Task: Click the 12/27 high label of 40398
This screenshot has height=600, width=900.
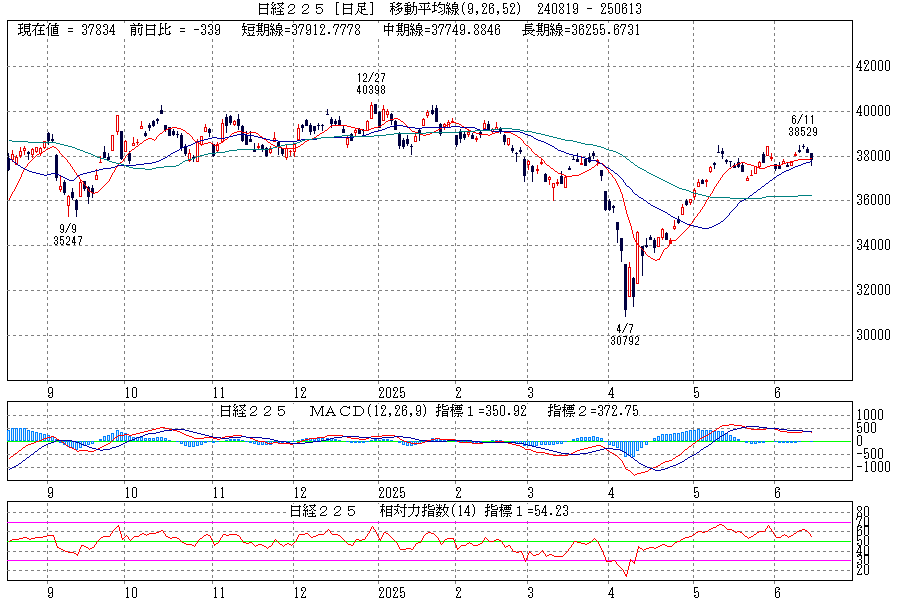Action: click(370, 89)
